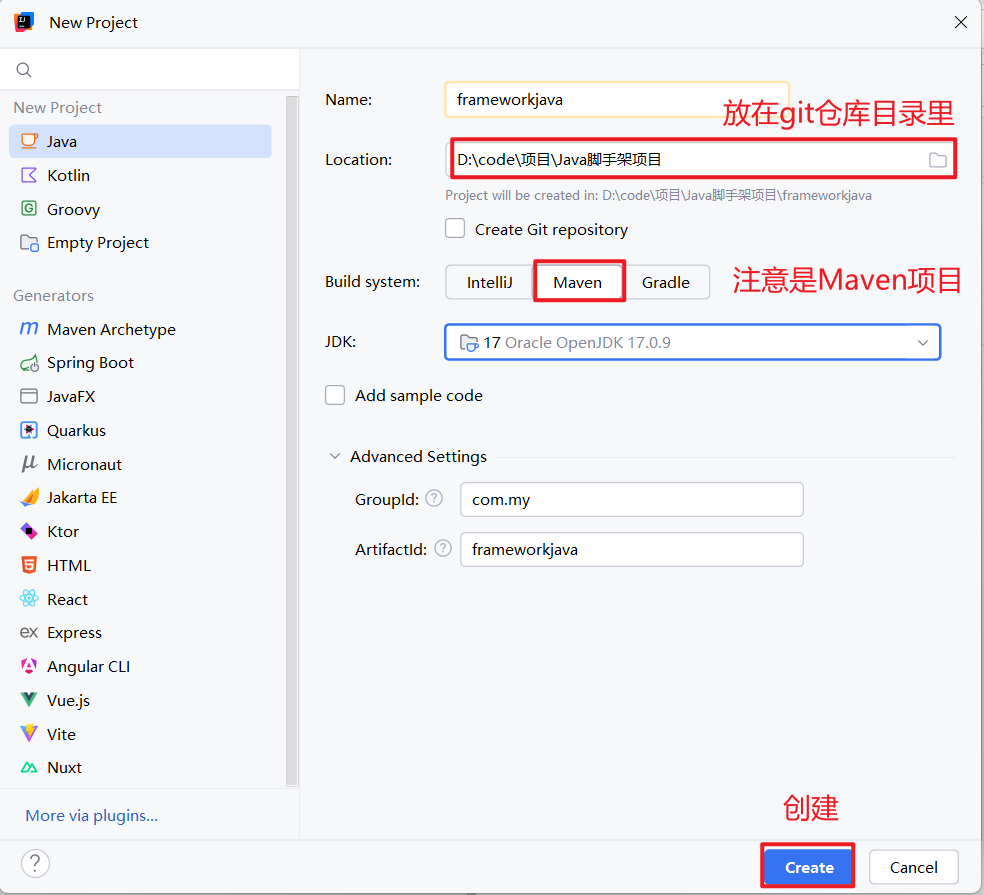Pick the HTML generator icon
This screenshot has width=984, height=895.
[29, 565]
